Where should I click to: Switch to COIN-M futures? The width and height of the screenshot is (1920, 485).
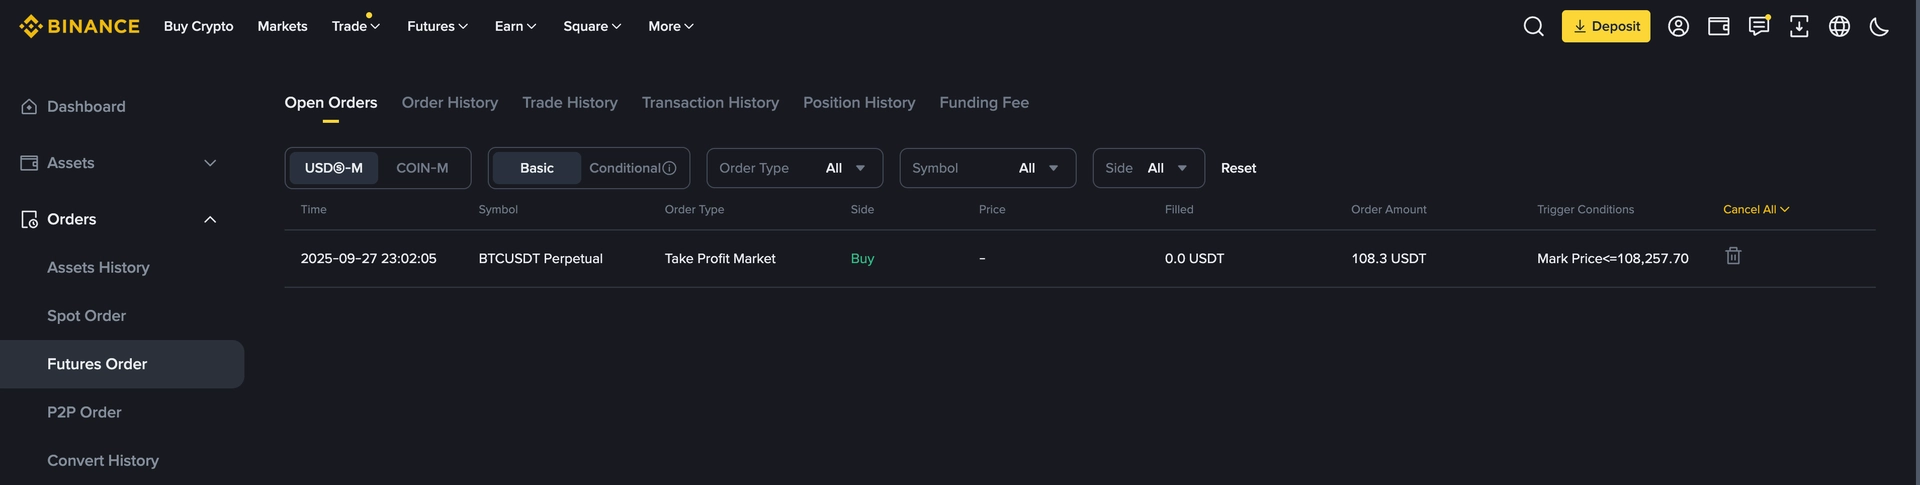(x=422, y=168)
